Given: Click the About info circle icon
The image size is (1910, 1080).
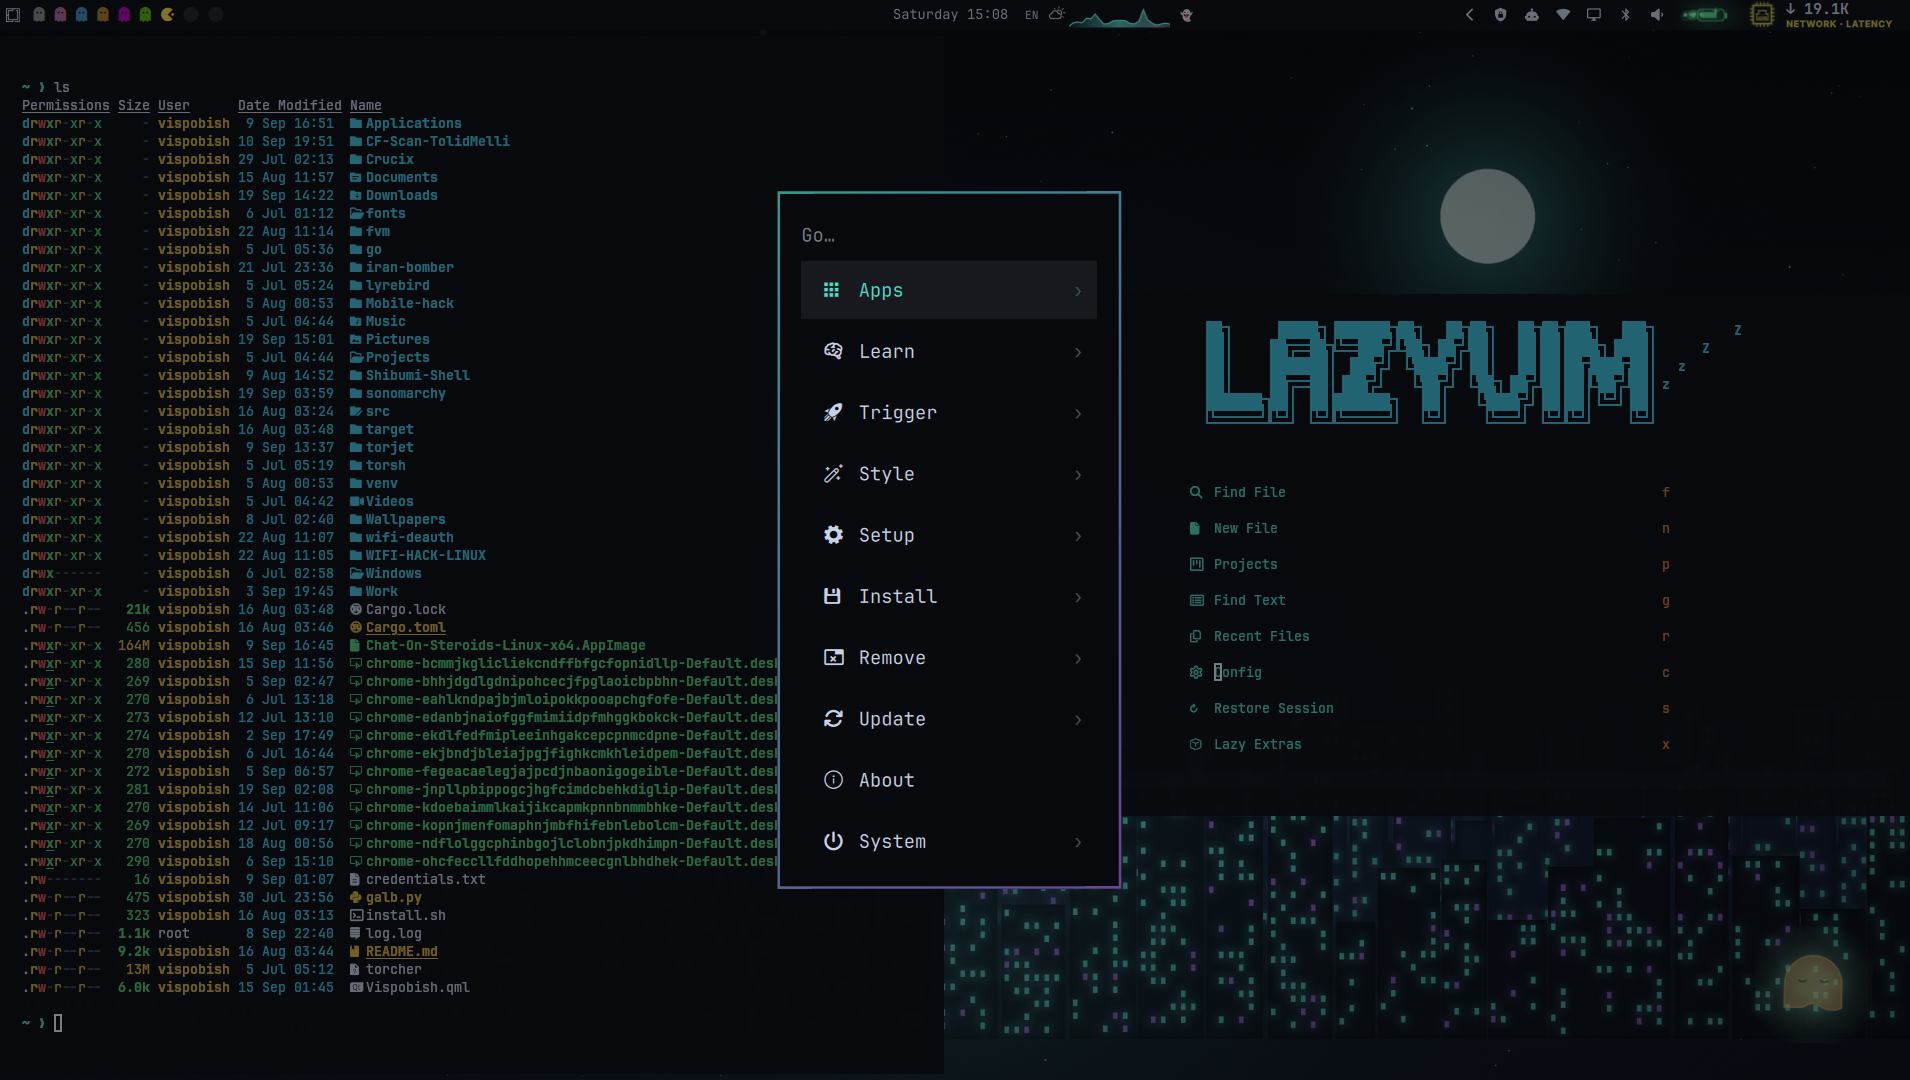Looking at the screenshot, I should [832, 780].
